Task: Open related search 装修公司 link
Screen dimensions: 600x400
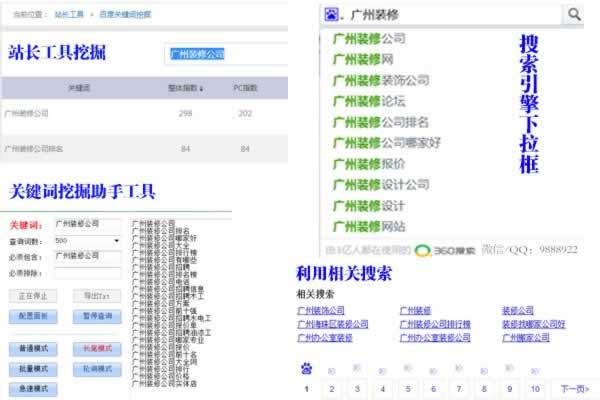Action: point(518,310)
